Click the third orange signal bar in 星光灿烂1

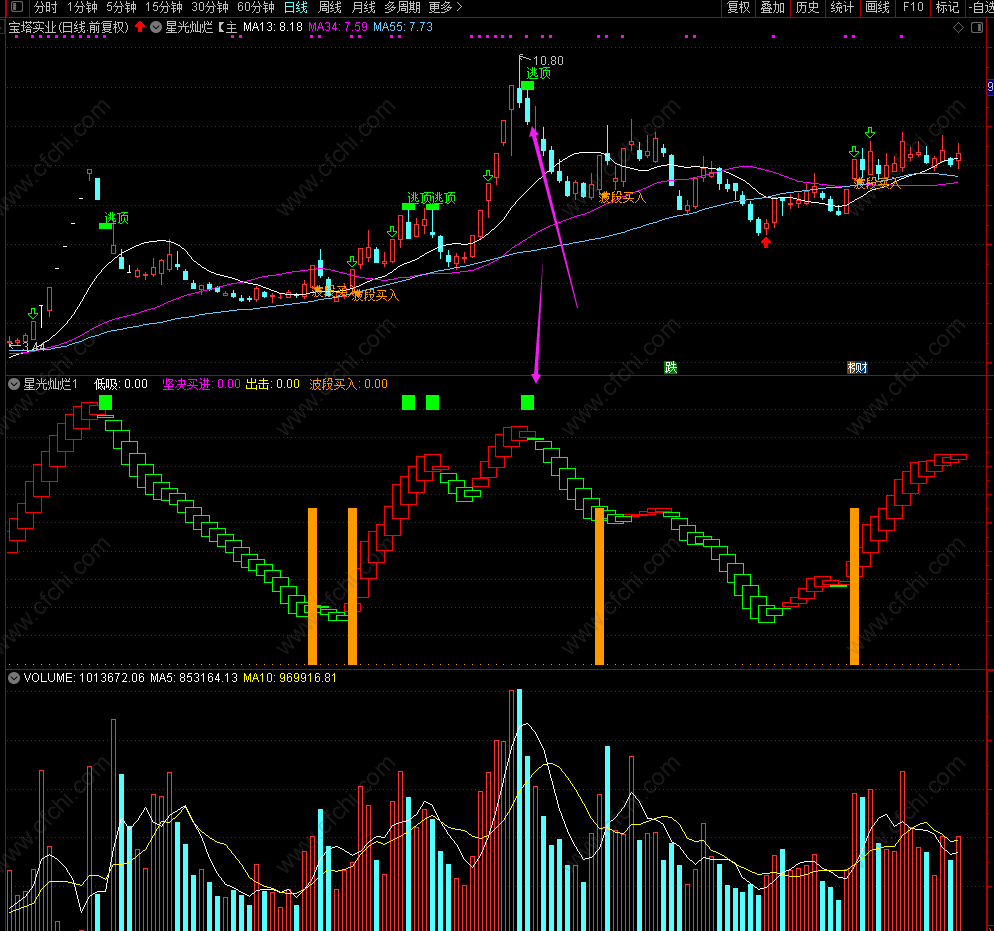click(599, 586)
